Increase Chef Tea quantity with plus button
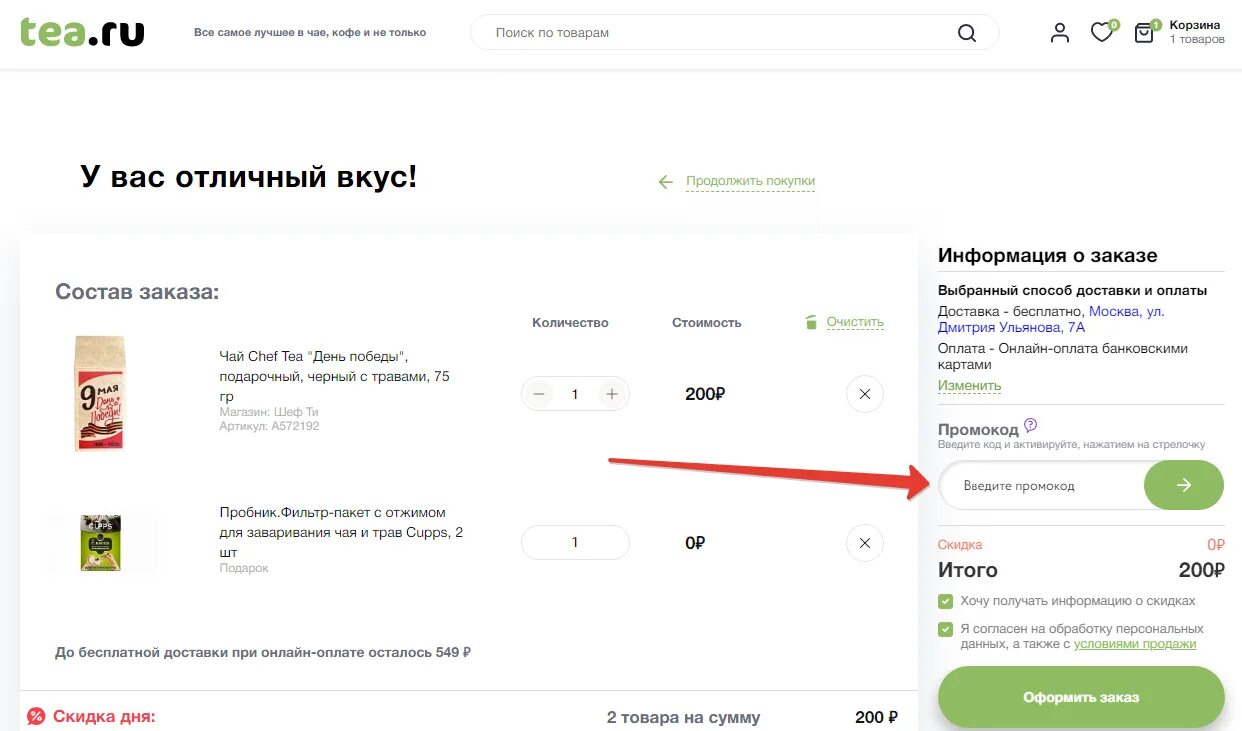Viewport: 1242px width, 731px height. point(612,393)
